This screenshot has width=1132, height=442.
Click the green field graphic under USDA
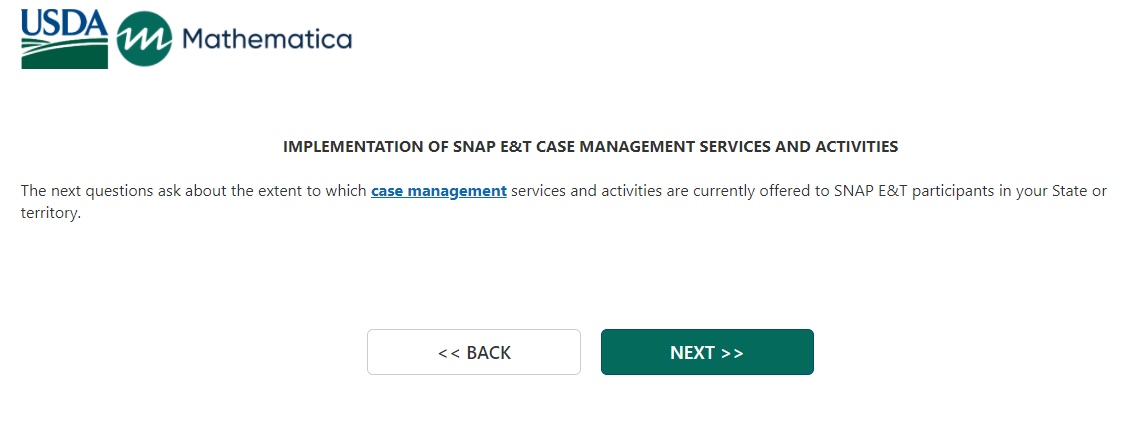64,54
